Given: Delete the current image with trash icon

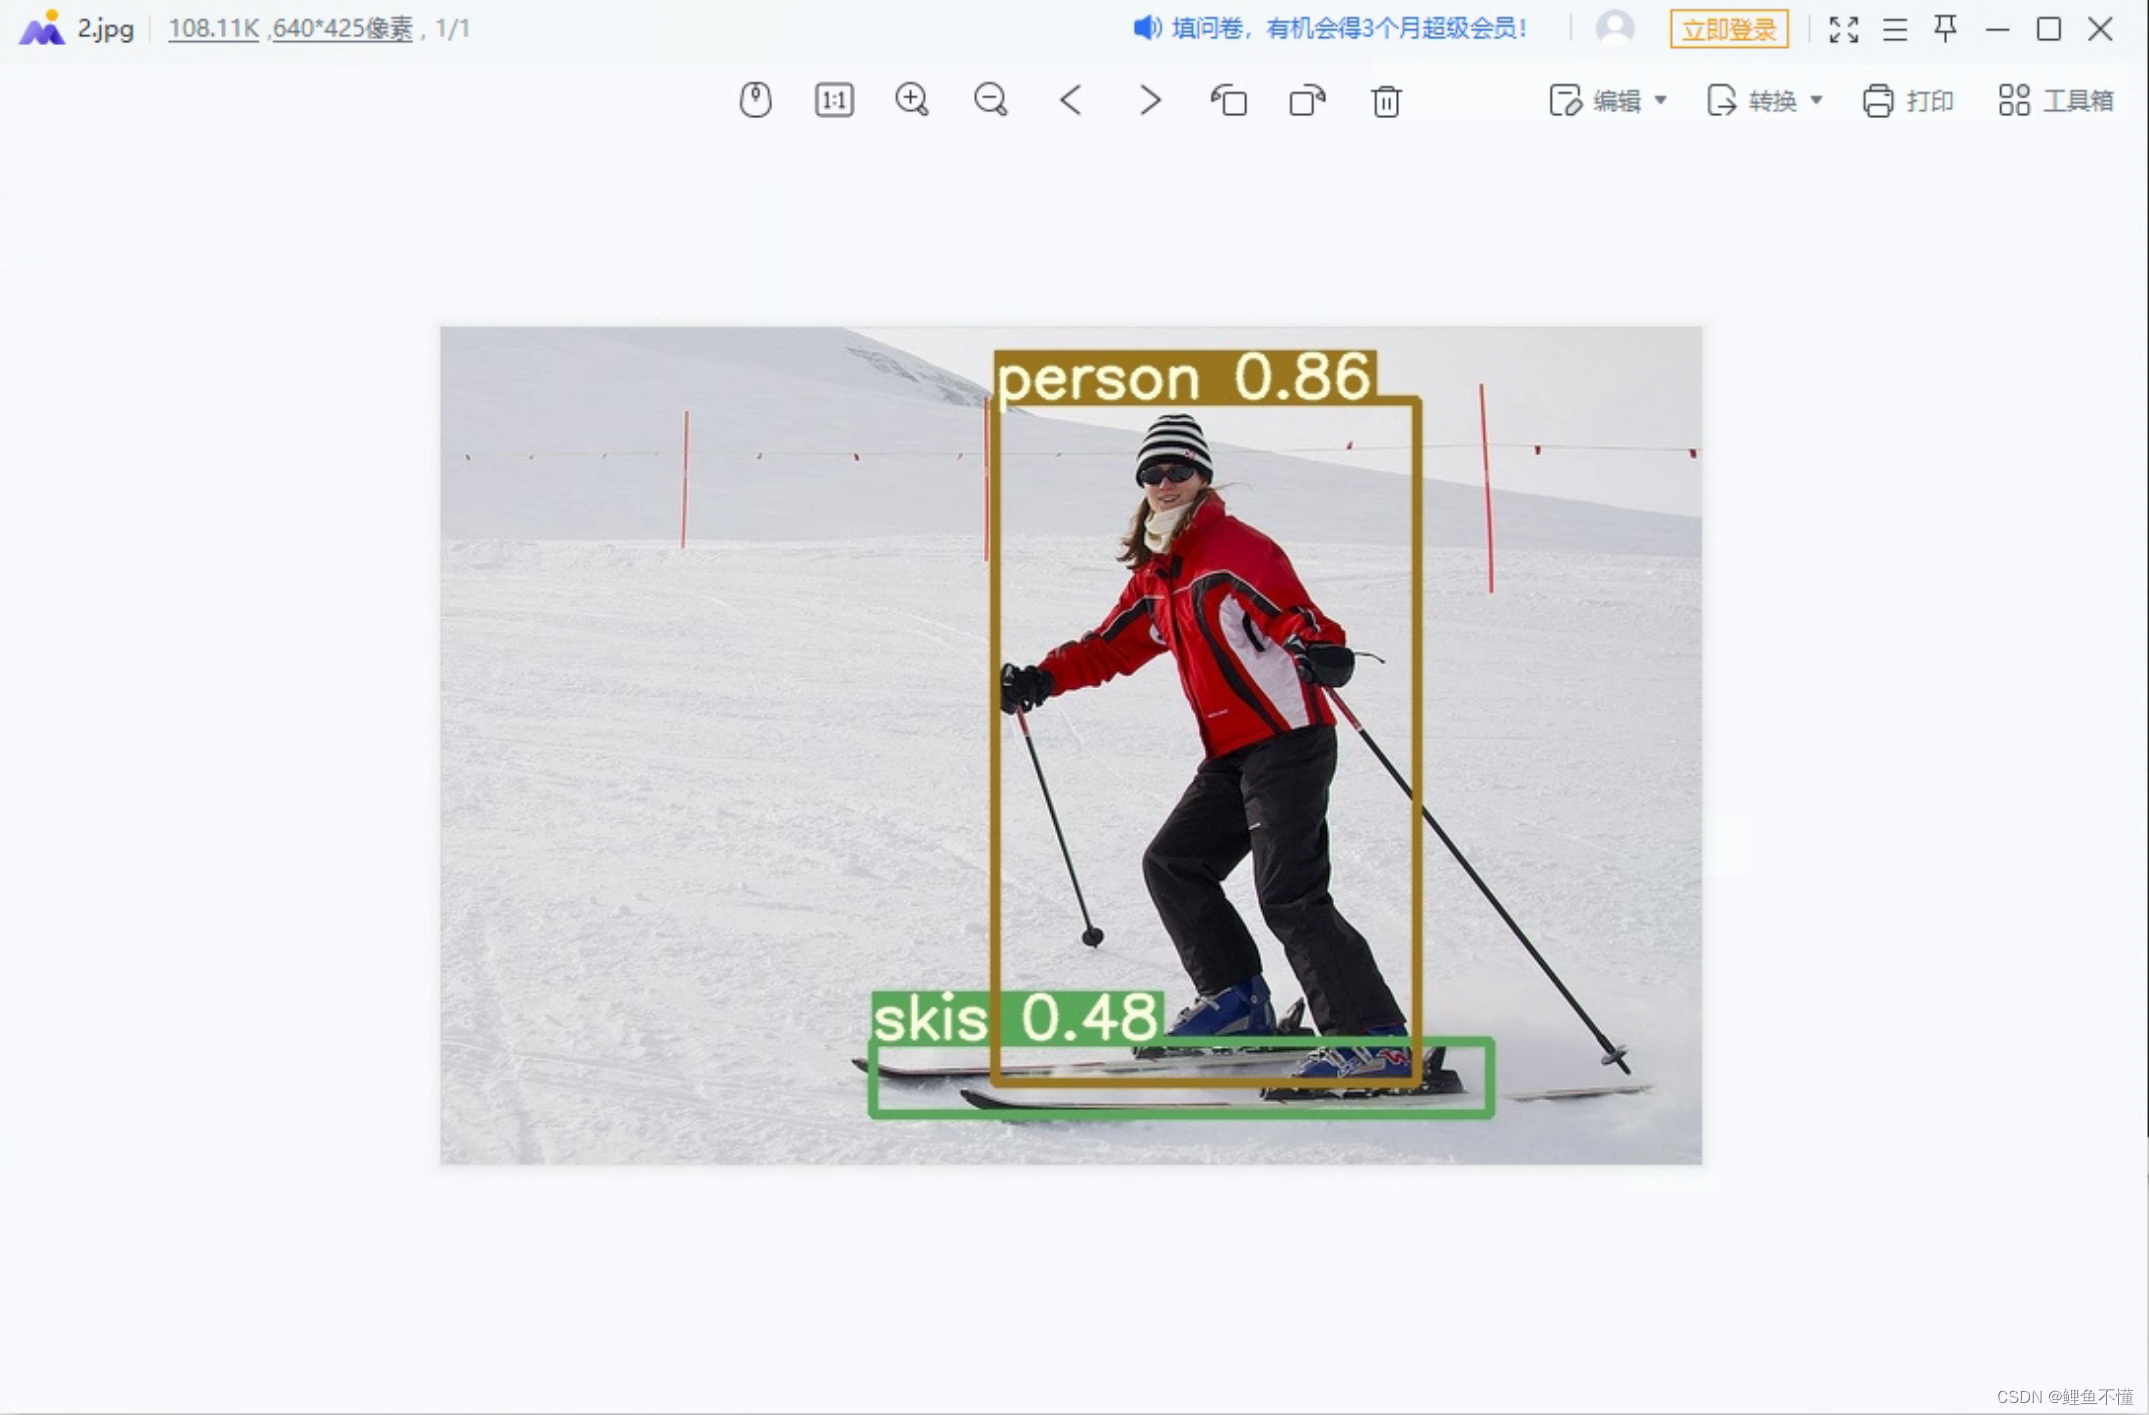Looking at the screenshot, I should point(1386,100).
